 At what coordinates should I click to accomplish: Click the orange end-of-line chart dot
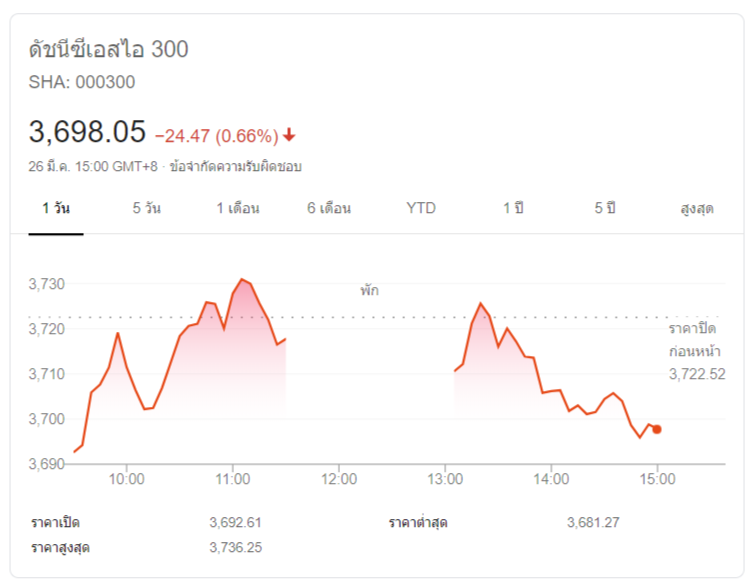657,429
